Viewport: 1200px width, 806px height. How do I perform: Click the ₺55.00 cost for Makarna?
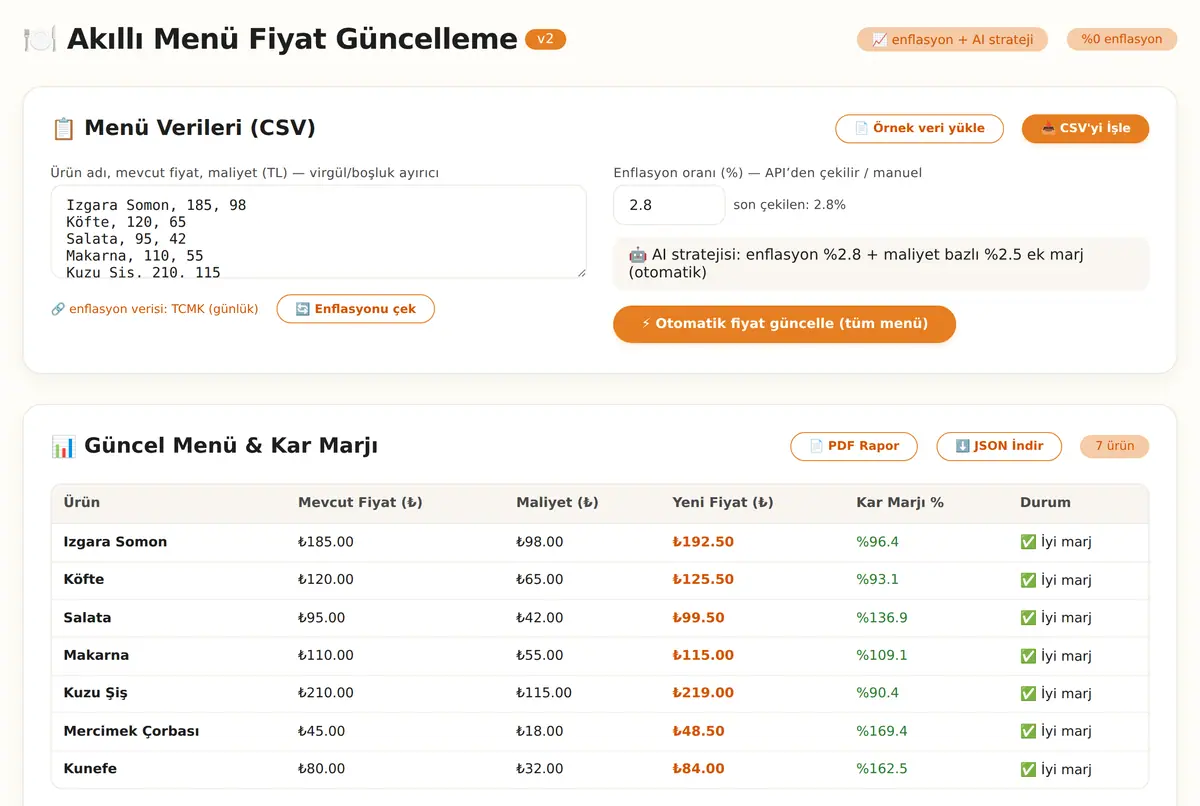click(540, 656)
